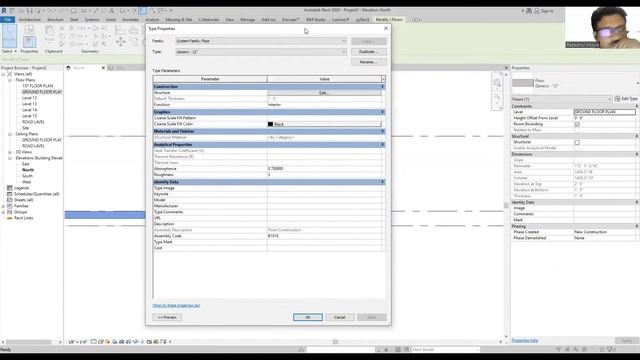Confirm Type Properties with OK
The height and width of the screenshot is (360, 640).
(x=308, y=317)
